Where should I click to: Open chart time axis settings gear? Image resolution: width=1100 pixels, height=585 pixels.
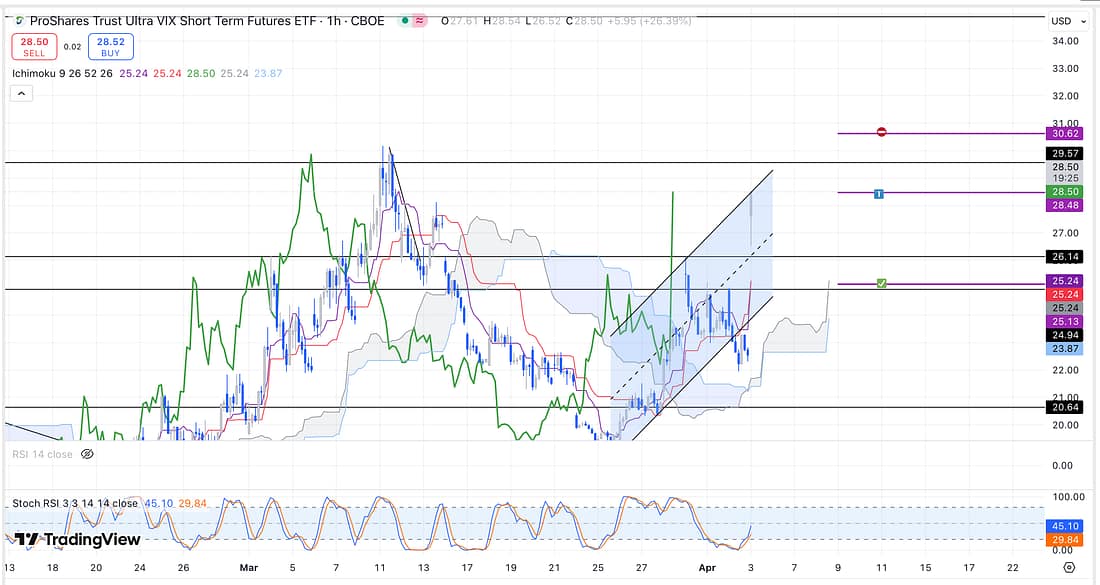(x=1069, y=567)
